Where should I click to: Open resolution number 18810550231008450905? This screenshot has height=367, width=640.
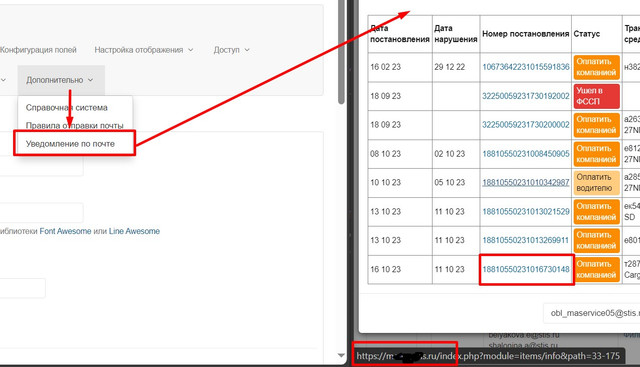(526, 154)
